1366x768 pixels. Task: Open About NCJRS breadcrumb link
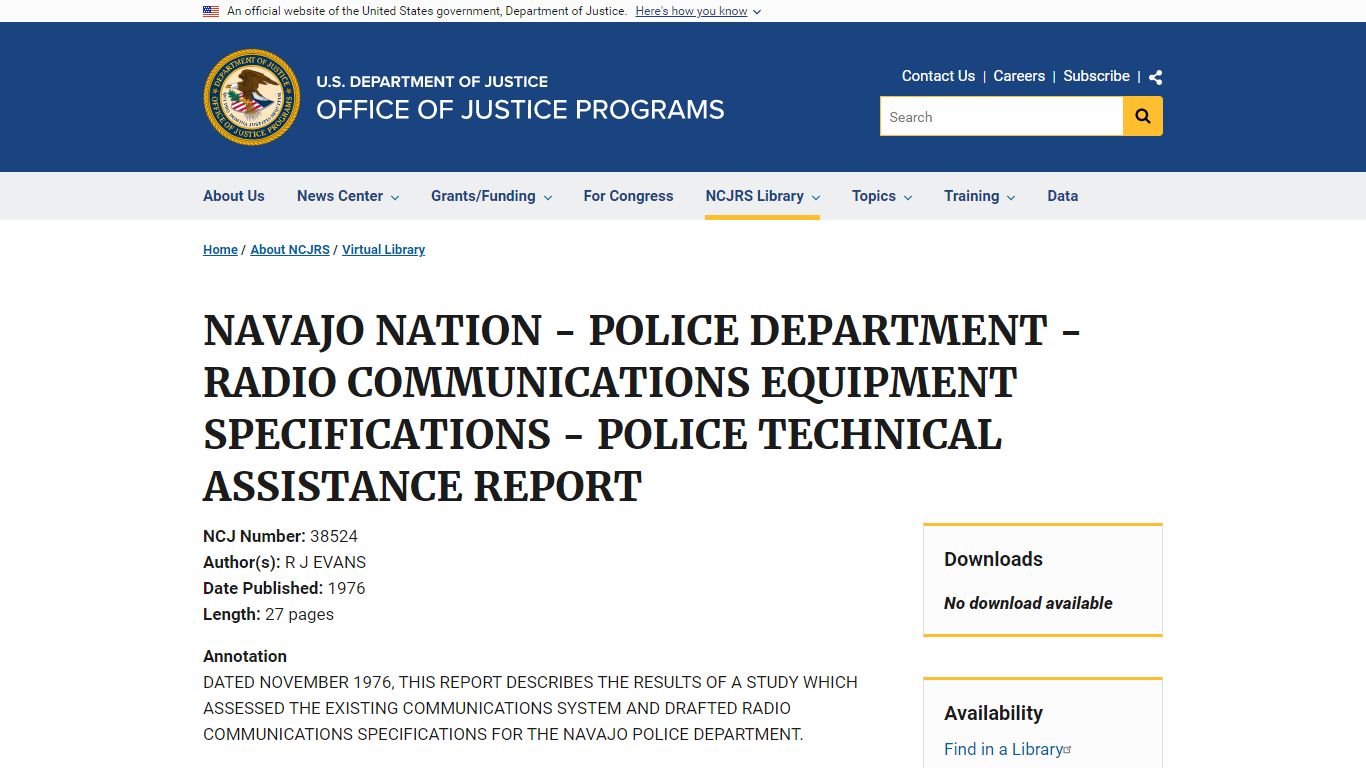pyautogui.click(x=290, y=250)
